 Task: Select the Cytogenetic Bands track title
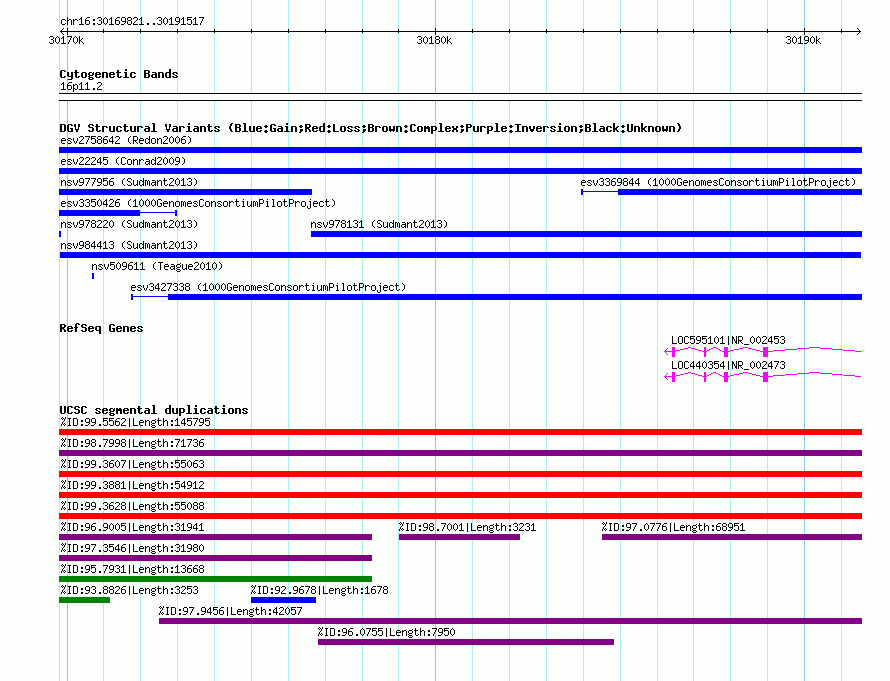tap(119, 74)
